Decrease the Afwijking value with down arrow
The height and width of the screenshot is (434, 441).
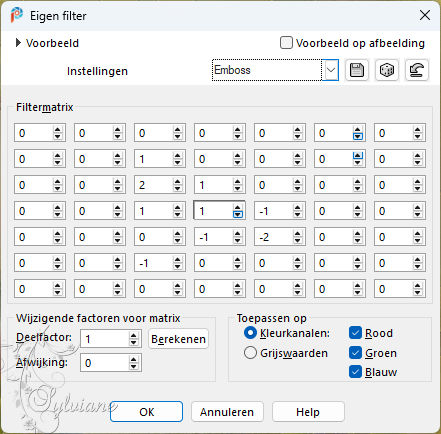(x=133, y=366)
